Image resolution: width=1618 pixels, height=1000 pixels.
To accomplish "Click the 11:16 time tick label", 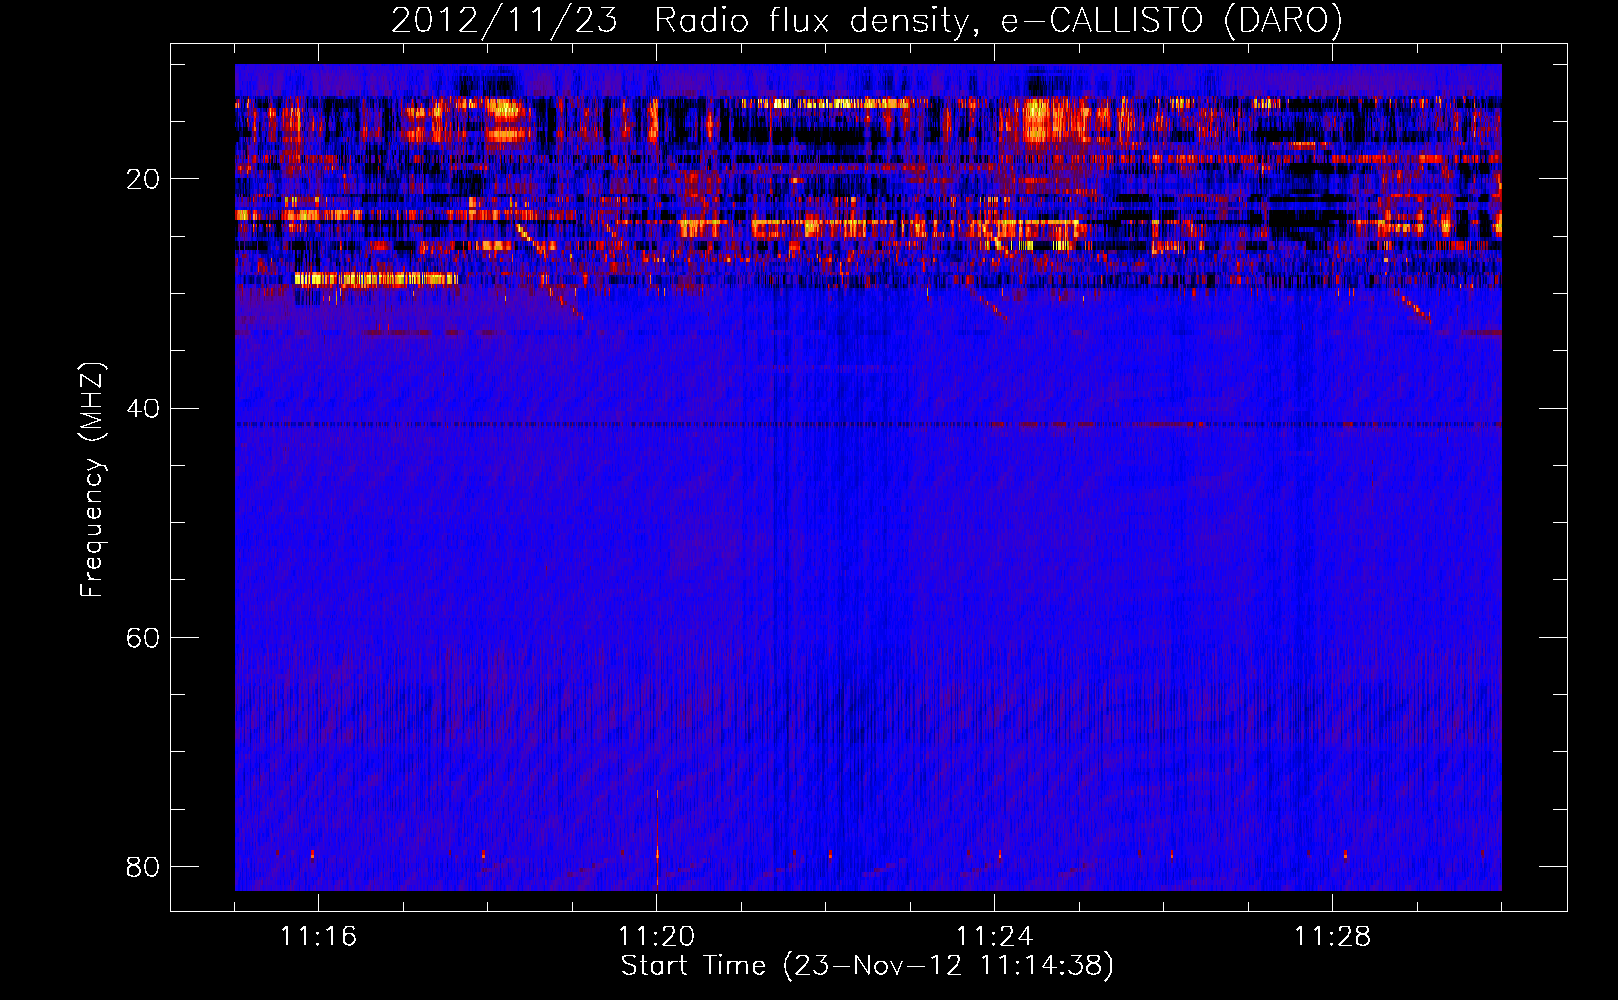I will pos(318,937).
